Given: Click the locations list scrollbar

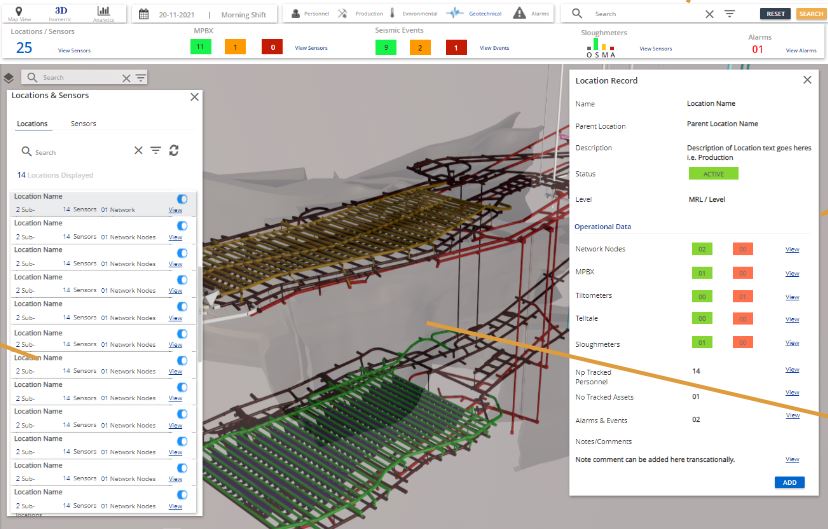Looking at the screenshot, I should click(x=200, y=314).
